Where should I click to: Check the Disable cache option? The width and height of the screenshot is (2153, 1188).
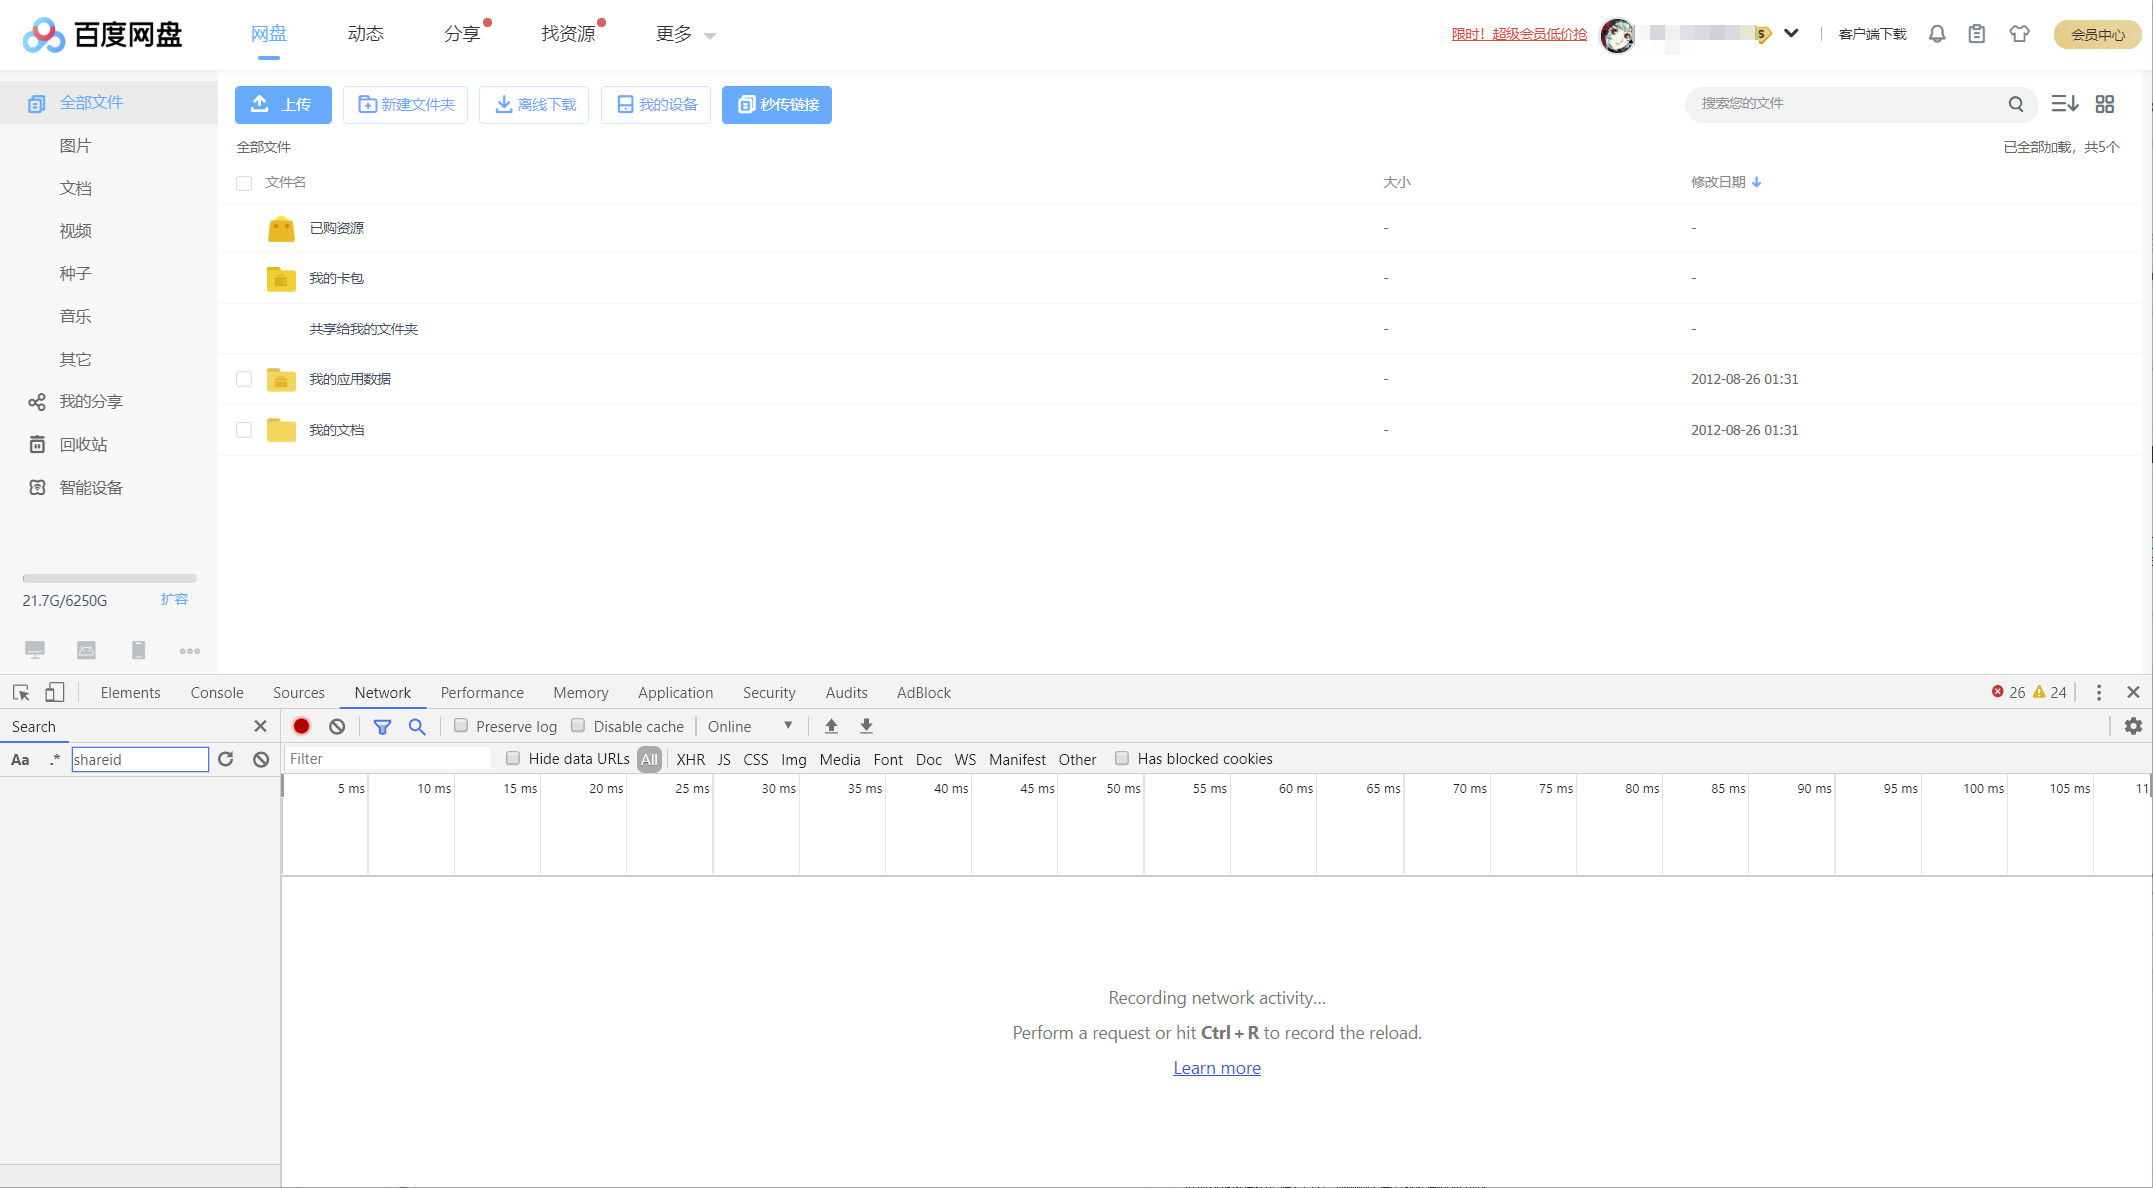tap(578, 726)
